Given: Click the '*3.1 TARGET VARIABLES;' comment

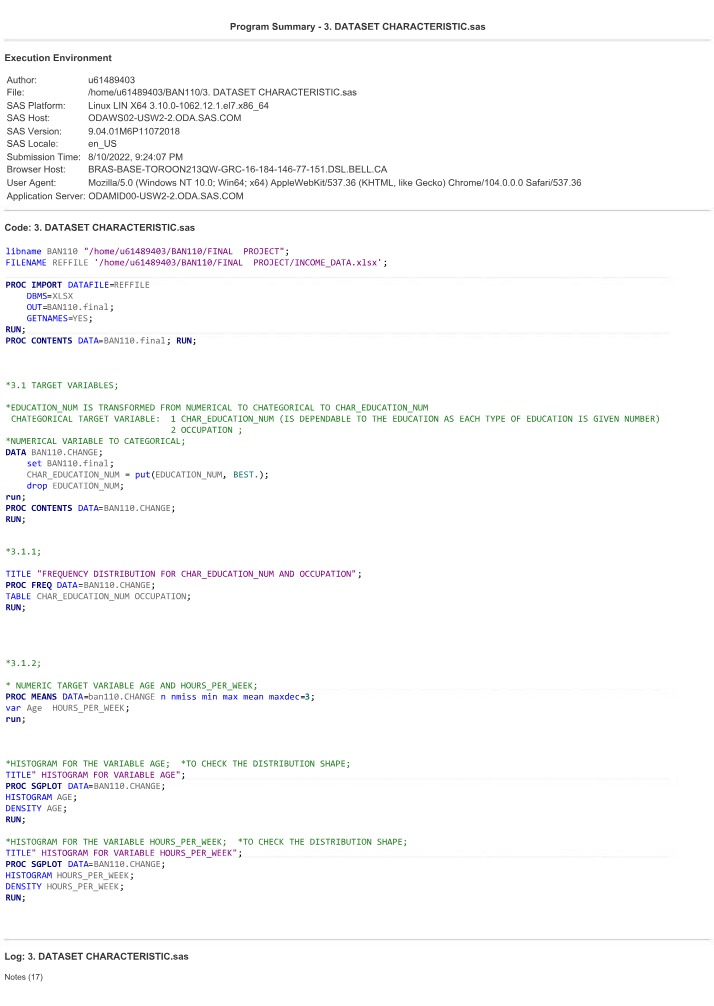Looking at the screenshot, I should [62, 386].
